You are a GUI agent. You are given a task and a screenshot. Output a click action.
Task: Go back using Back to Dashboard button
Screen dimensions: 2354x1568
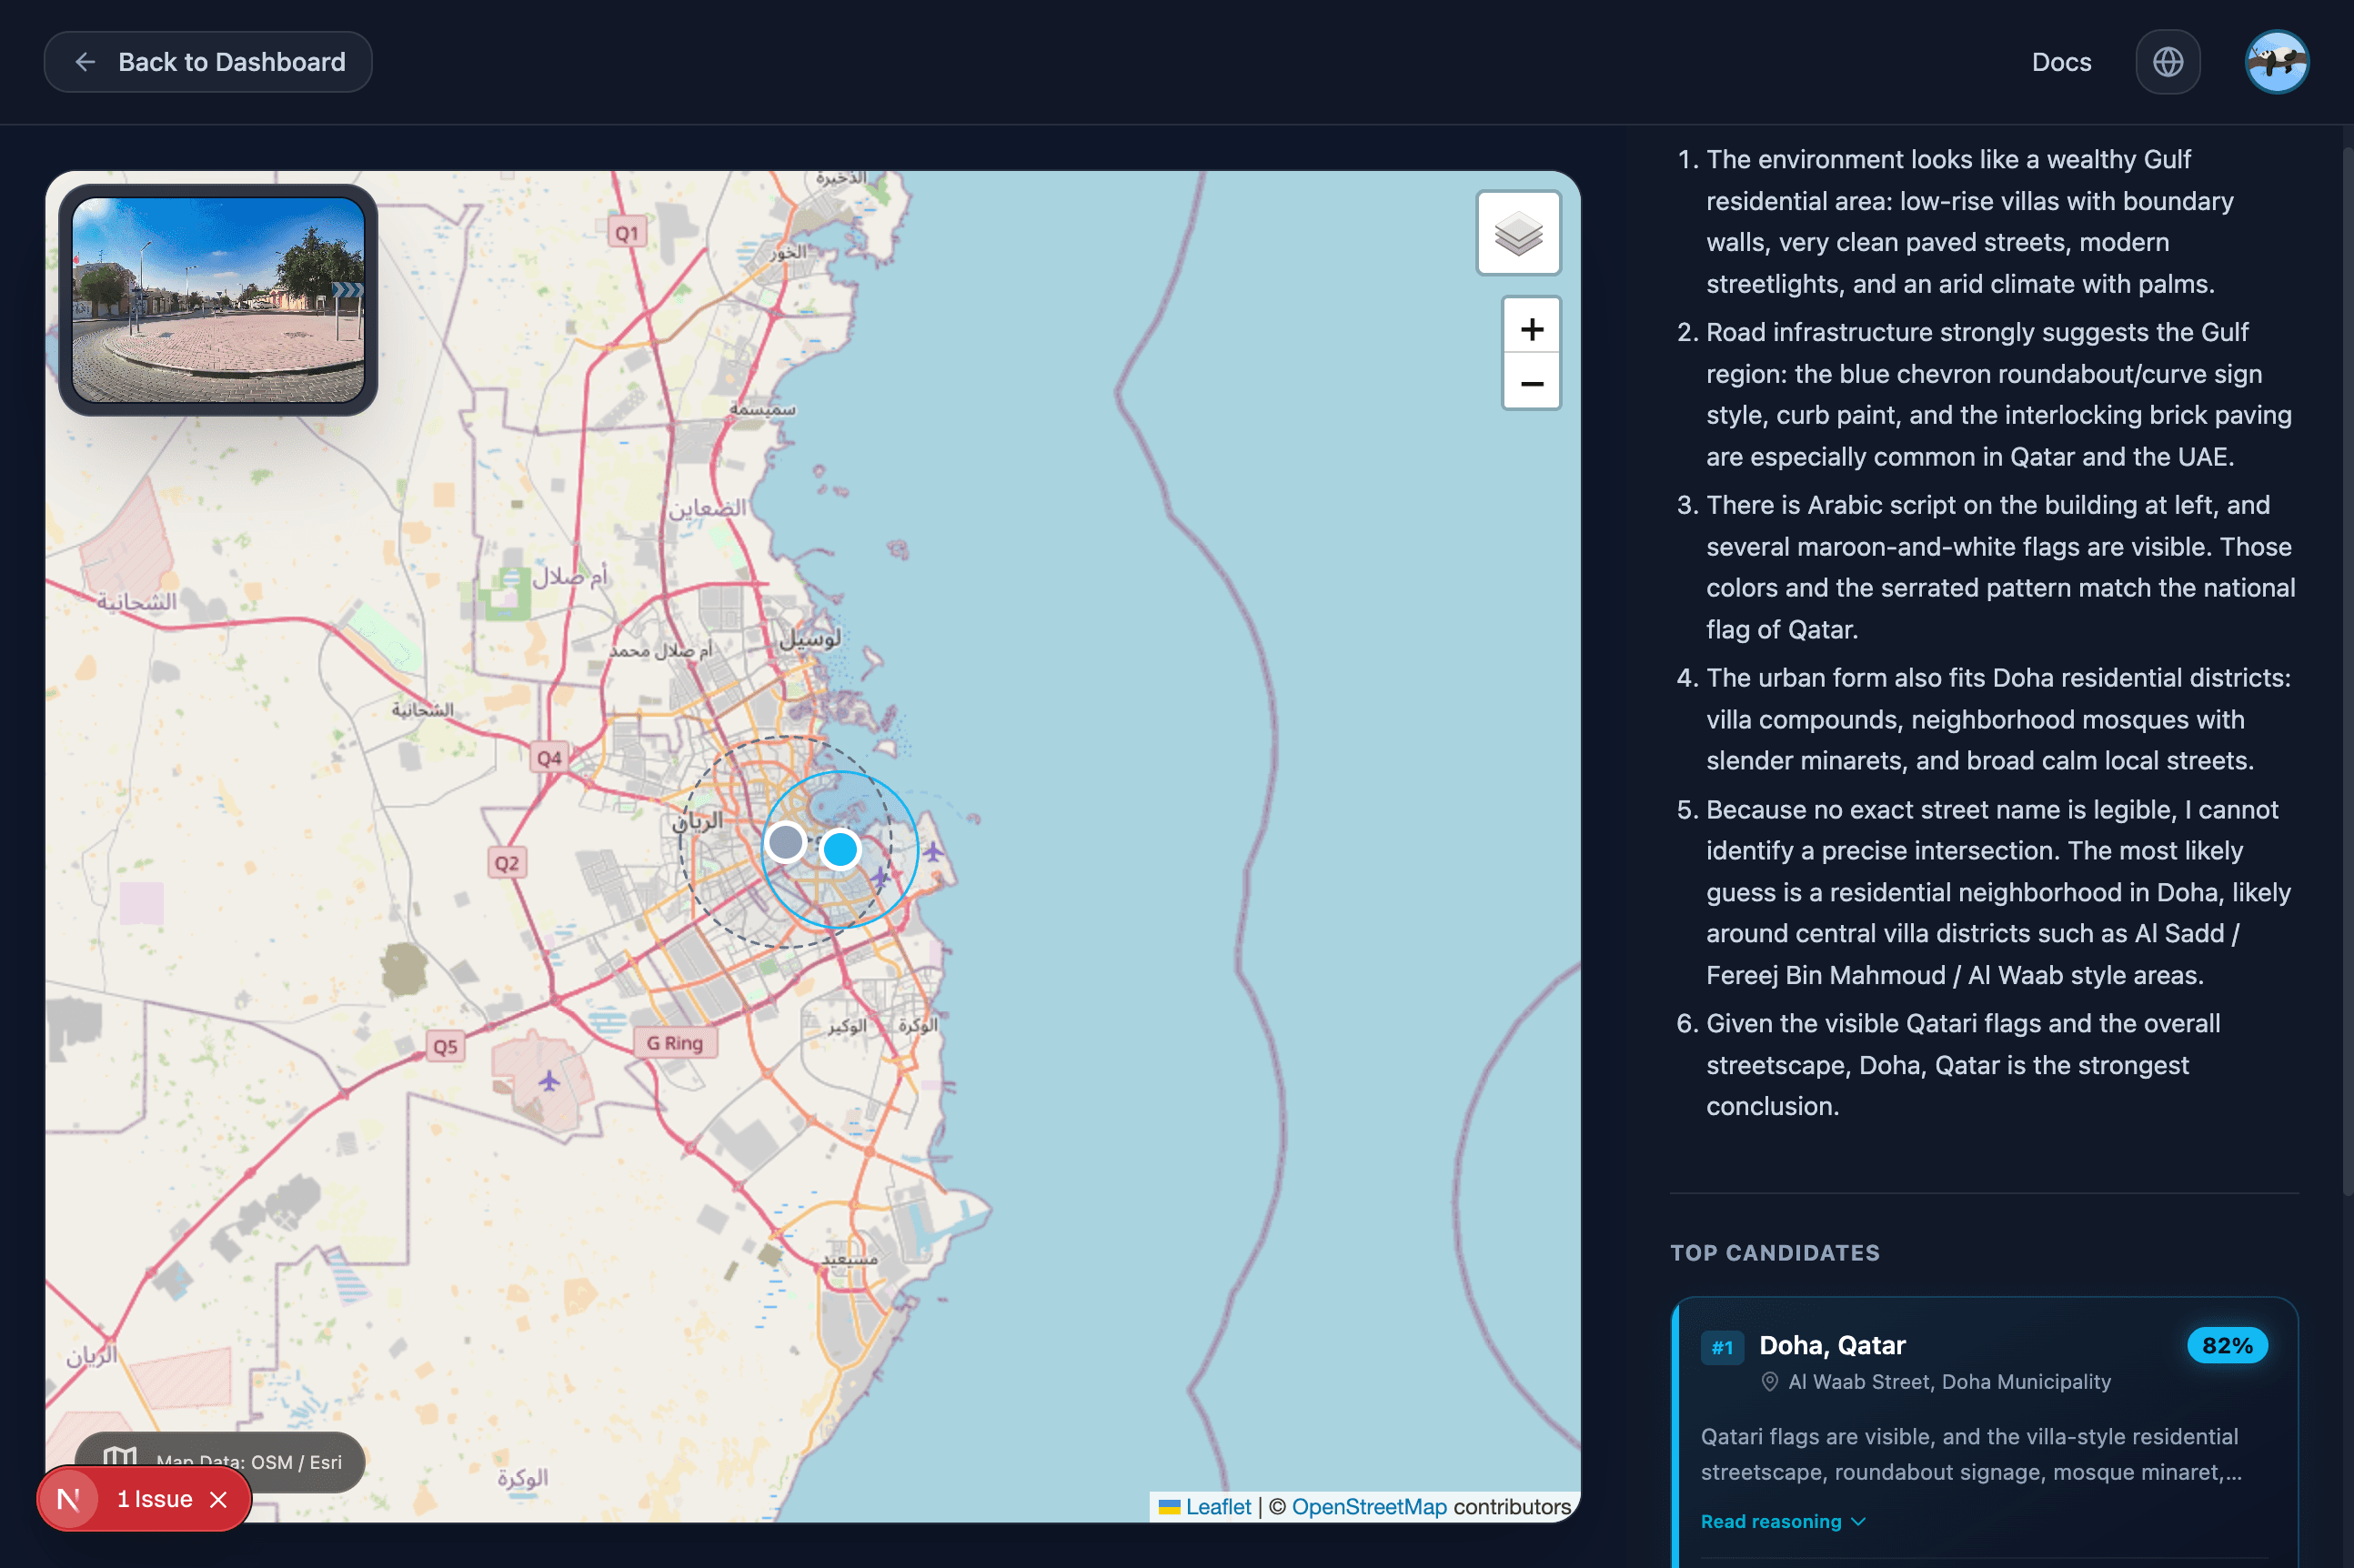[x=208, y=62]
